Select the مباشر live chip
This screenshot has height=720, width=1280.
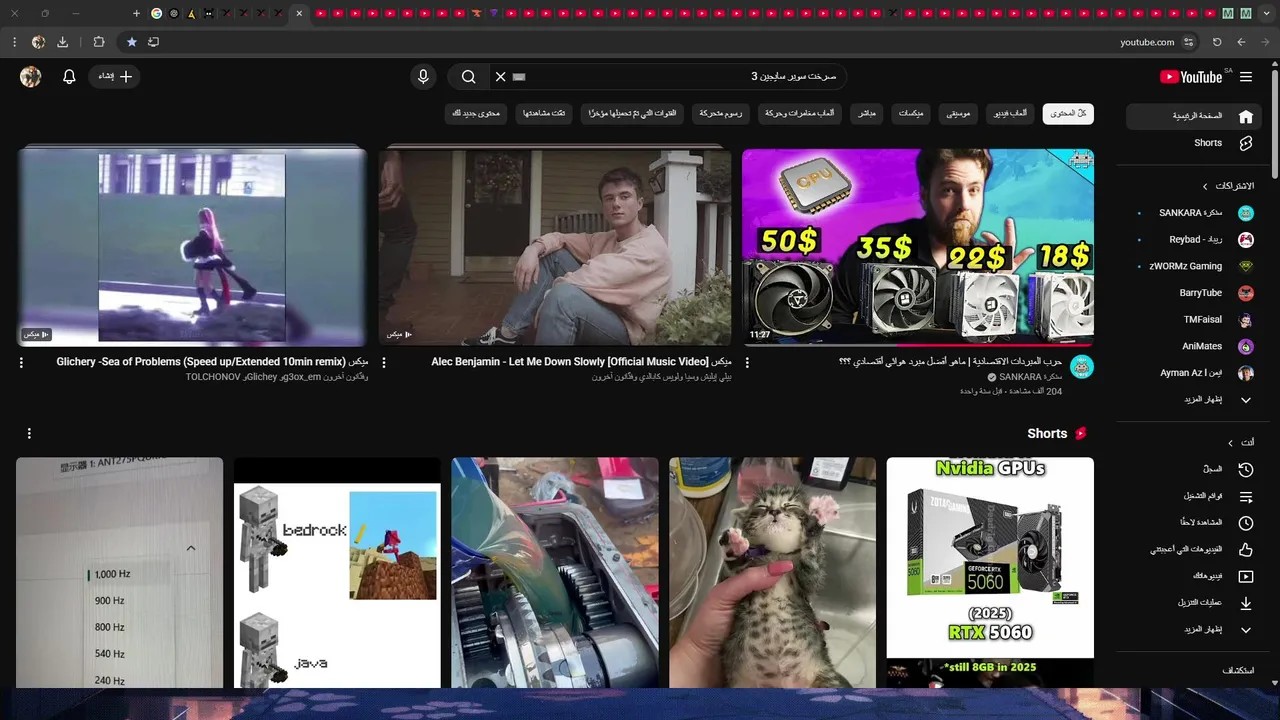coord(866,114)
